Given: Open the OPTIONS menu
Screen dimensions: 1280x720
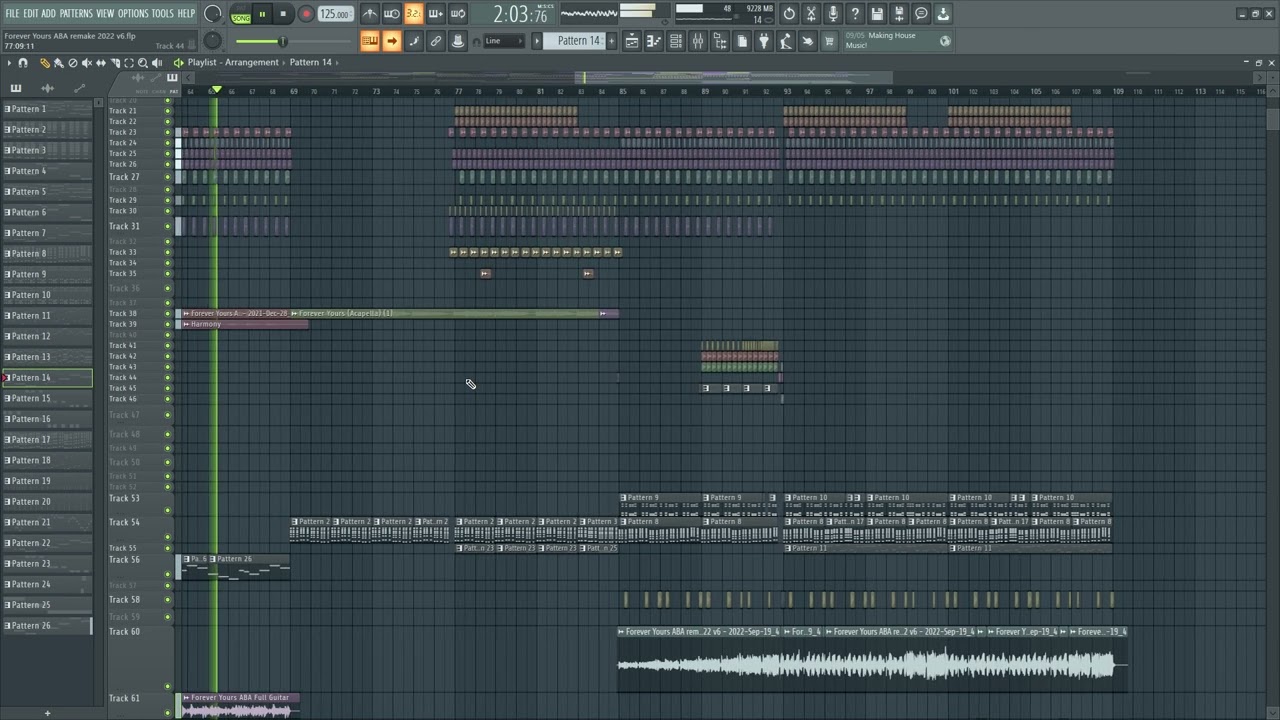Looking at the screenshot, I should pos(133,13).
